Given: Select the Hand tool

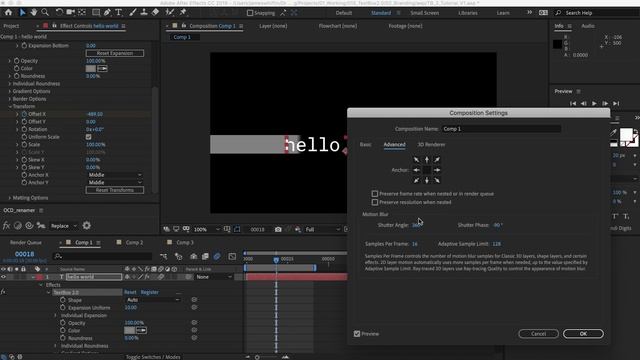Looking at the screenshot, I should click(33, 13).
